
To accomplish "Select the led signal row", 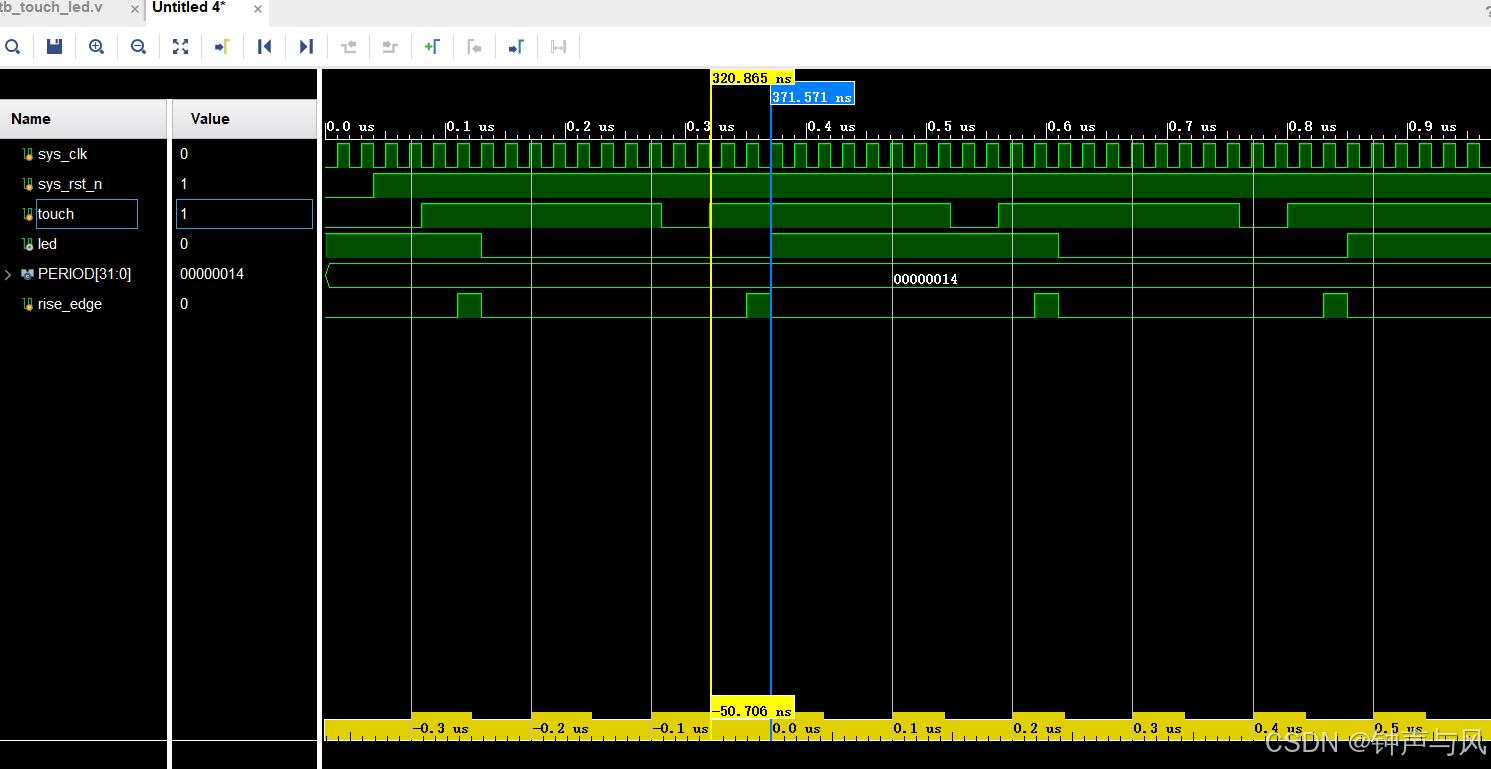I will point(46,244).
